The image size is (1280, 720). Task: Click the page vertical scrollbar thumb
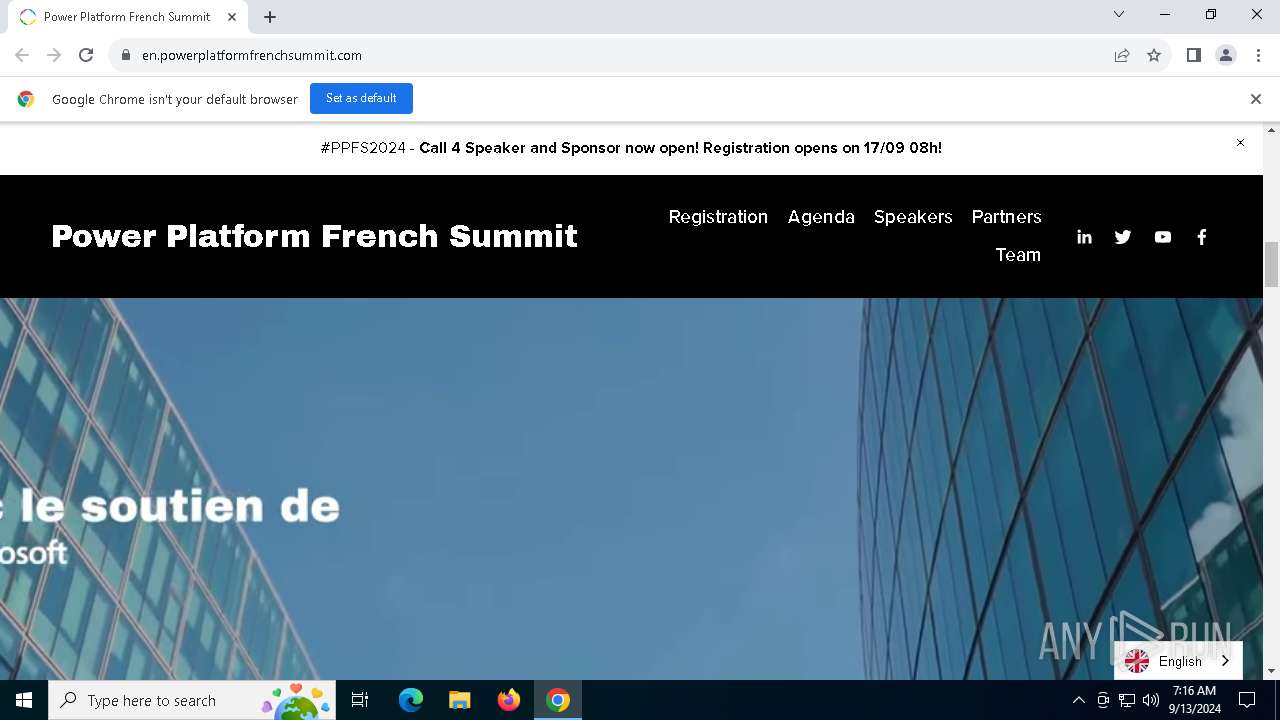1272,264
